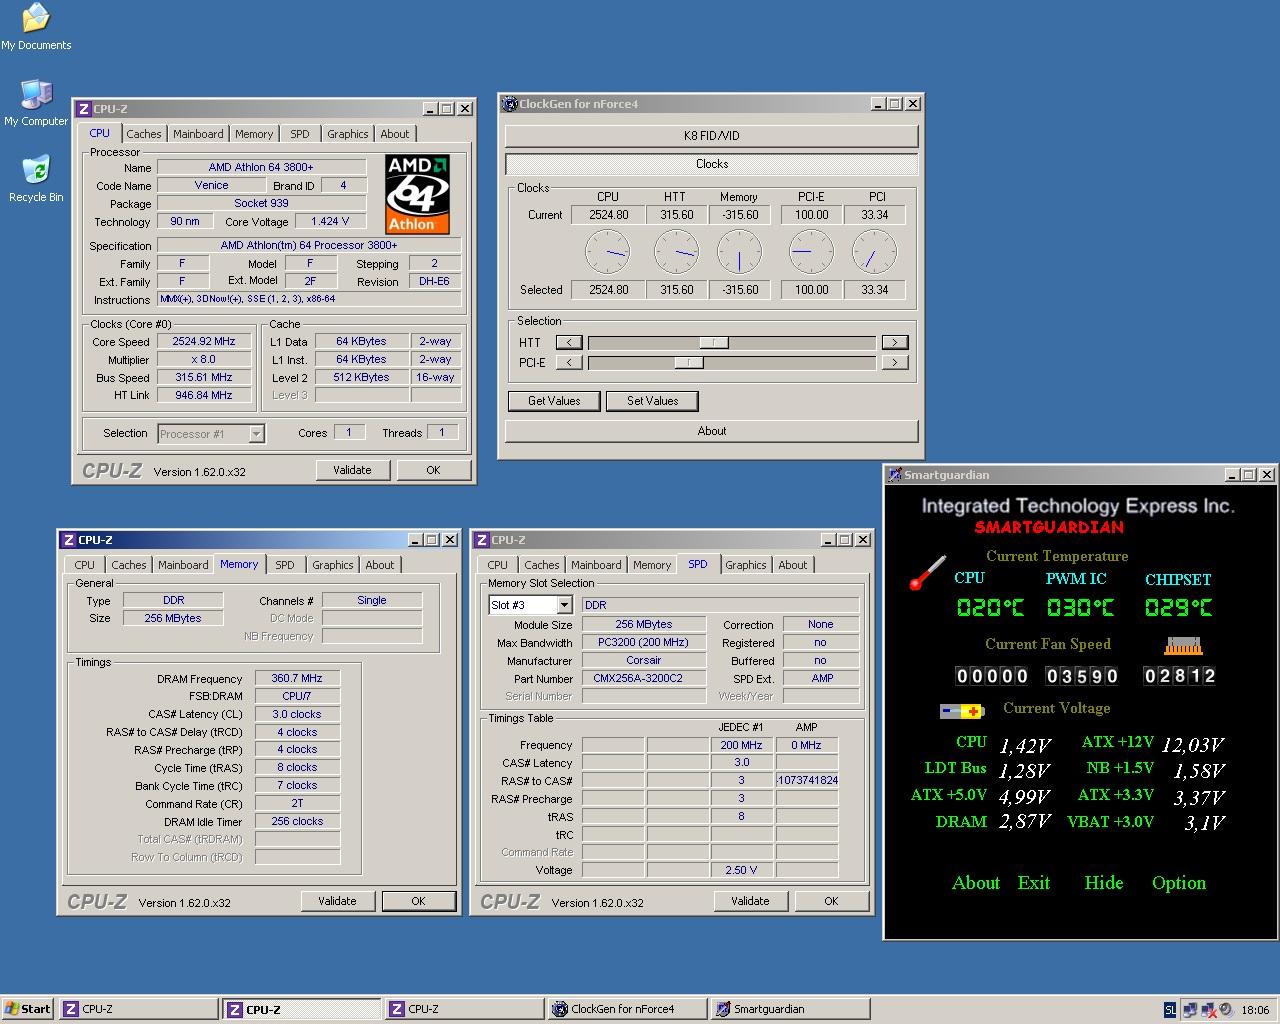Screen dimensions: 1280x1024
Task: Switch to Caches tab in top CPU-Z
Action: (143, 134)
